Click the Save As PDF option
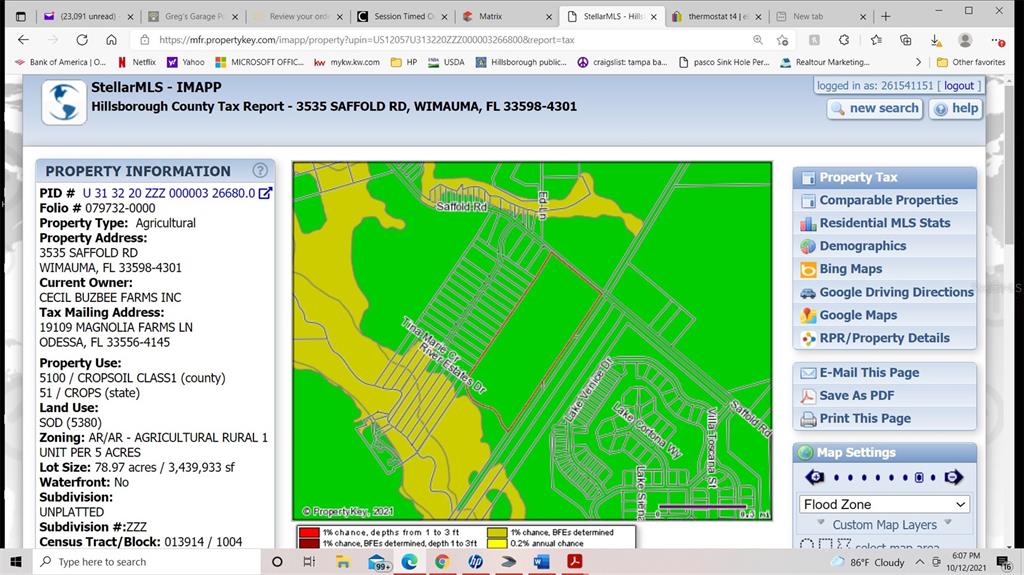Viewport: 1024px width, 575px height. [856, 395]
